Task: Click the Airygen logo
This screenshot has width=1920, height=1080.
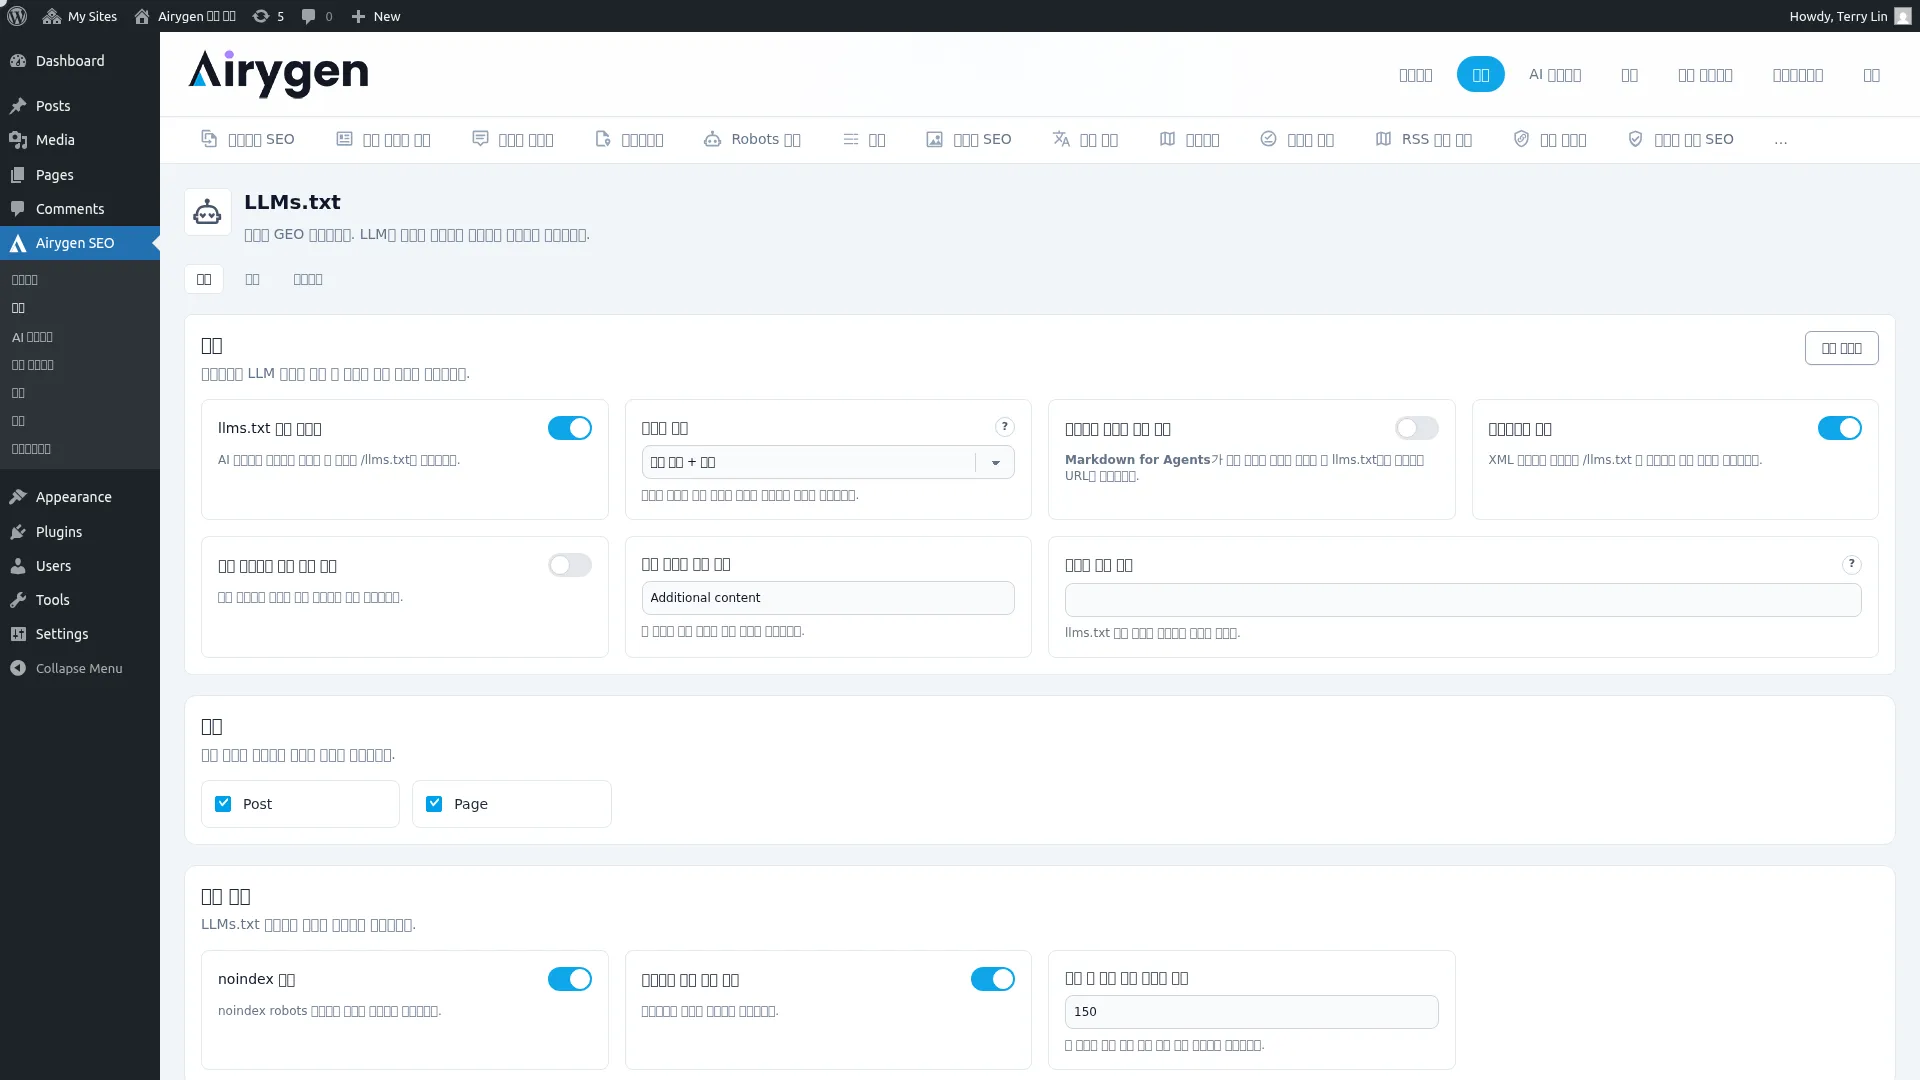Action: pos(278,74)
